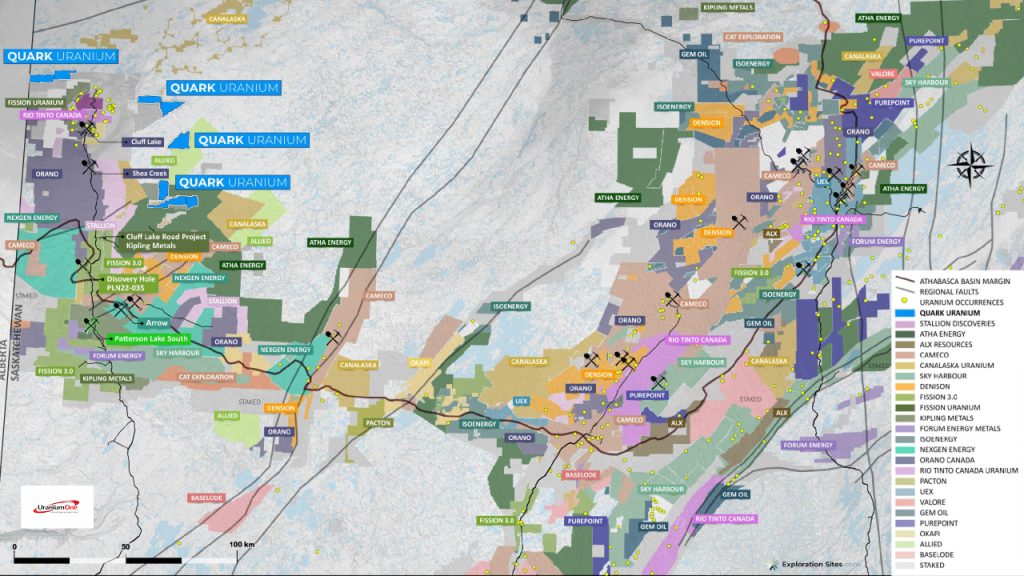Click 'URANIUM OCCURRENCES' legend text
Screen dimensions: 1024x576
tap(961, 302)
